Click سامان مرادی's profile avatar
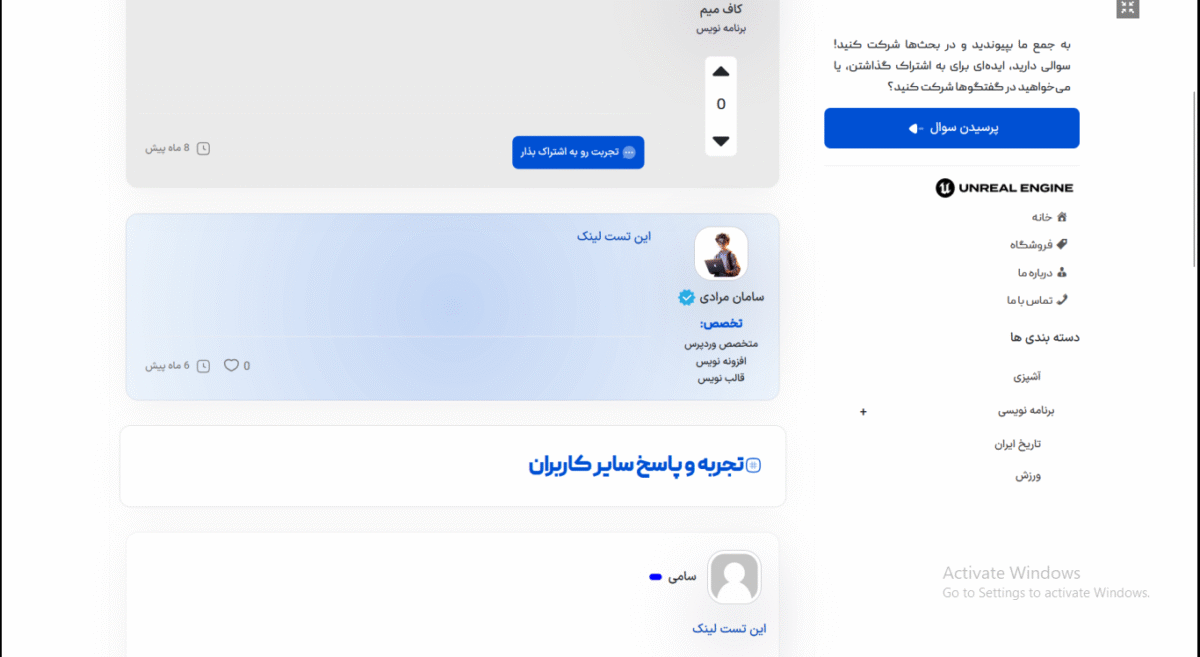Screen dimensions: 1200x657 721,254
